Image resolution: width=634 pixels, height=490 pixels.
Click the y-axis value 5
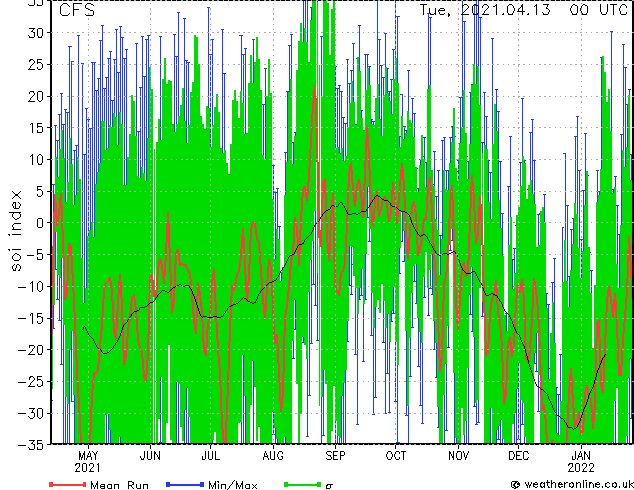[x=39, y=191]
